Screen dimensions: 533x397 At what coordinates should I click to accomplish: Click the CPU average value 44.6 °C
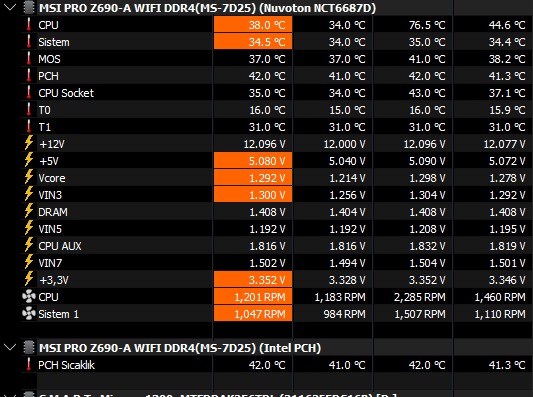507,25
